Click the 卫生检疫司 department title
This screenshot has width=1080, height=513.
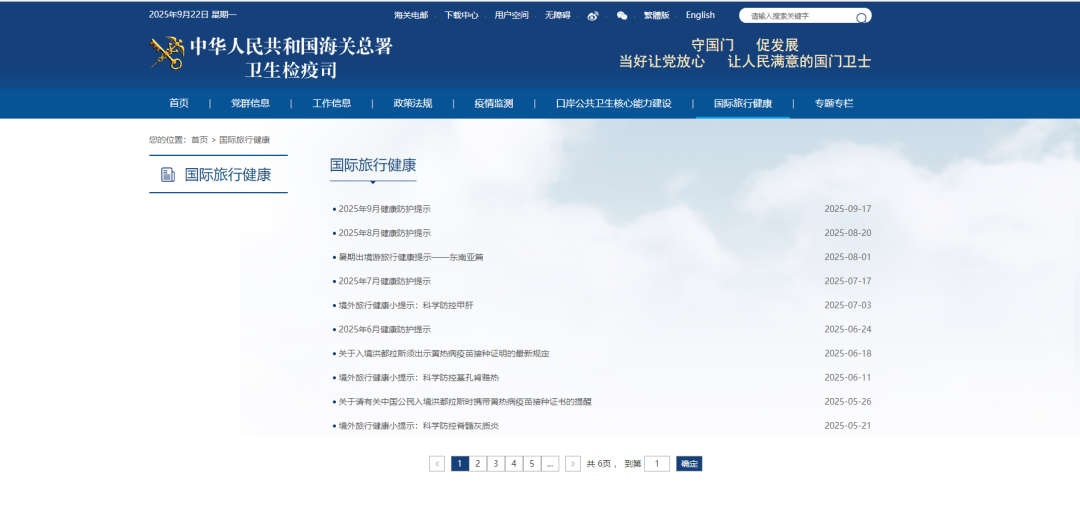click(x=291, y=70)
